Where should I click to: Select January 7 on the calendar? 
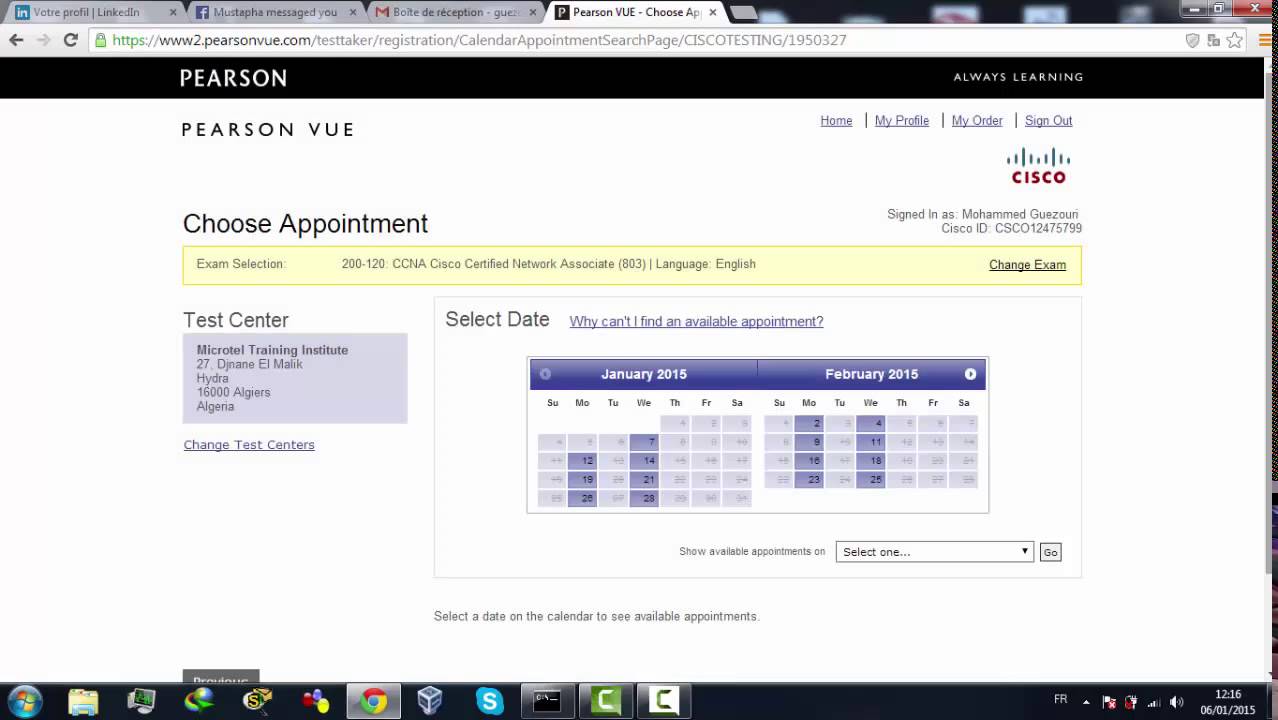[645, 442]
